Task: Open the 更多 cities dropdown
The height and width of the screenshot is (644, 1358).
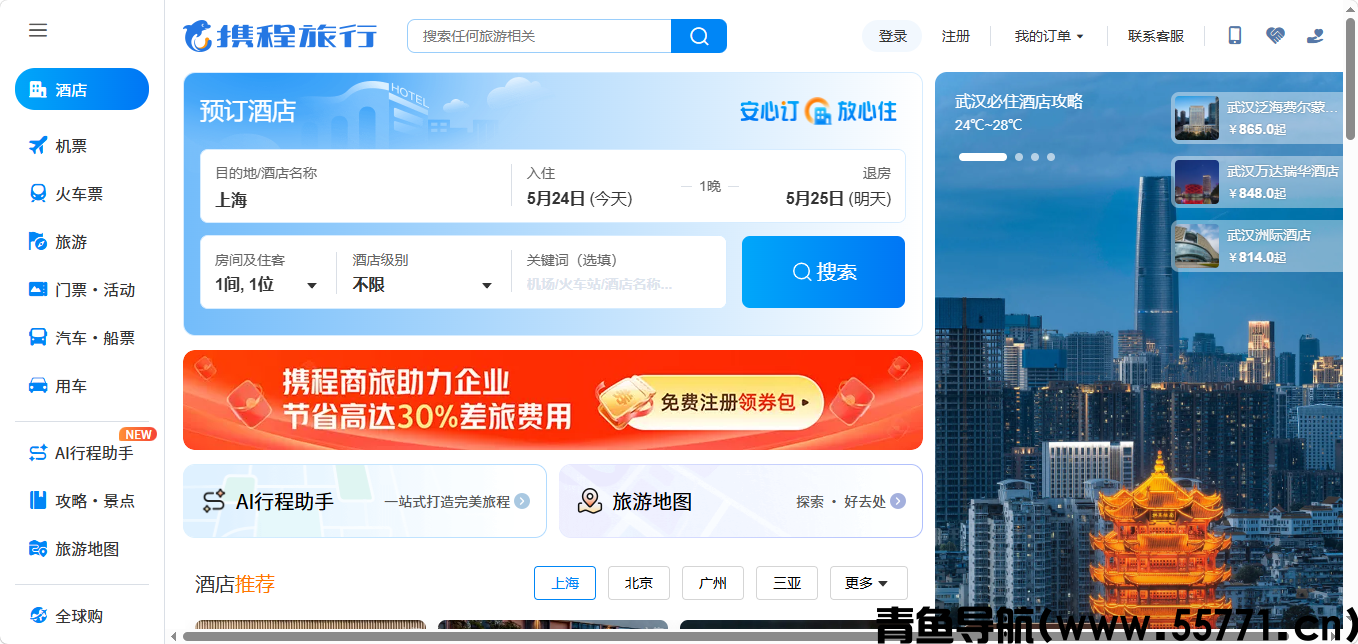Action: [868, 583]
